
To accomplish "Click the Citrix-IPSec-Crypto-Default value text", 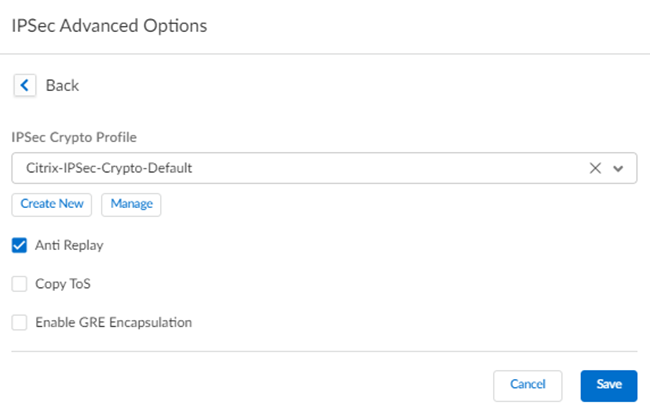I will [109, 168].
